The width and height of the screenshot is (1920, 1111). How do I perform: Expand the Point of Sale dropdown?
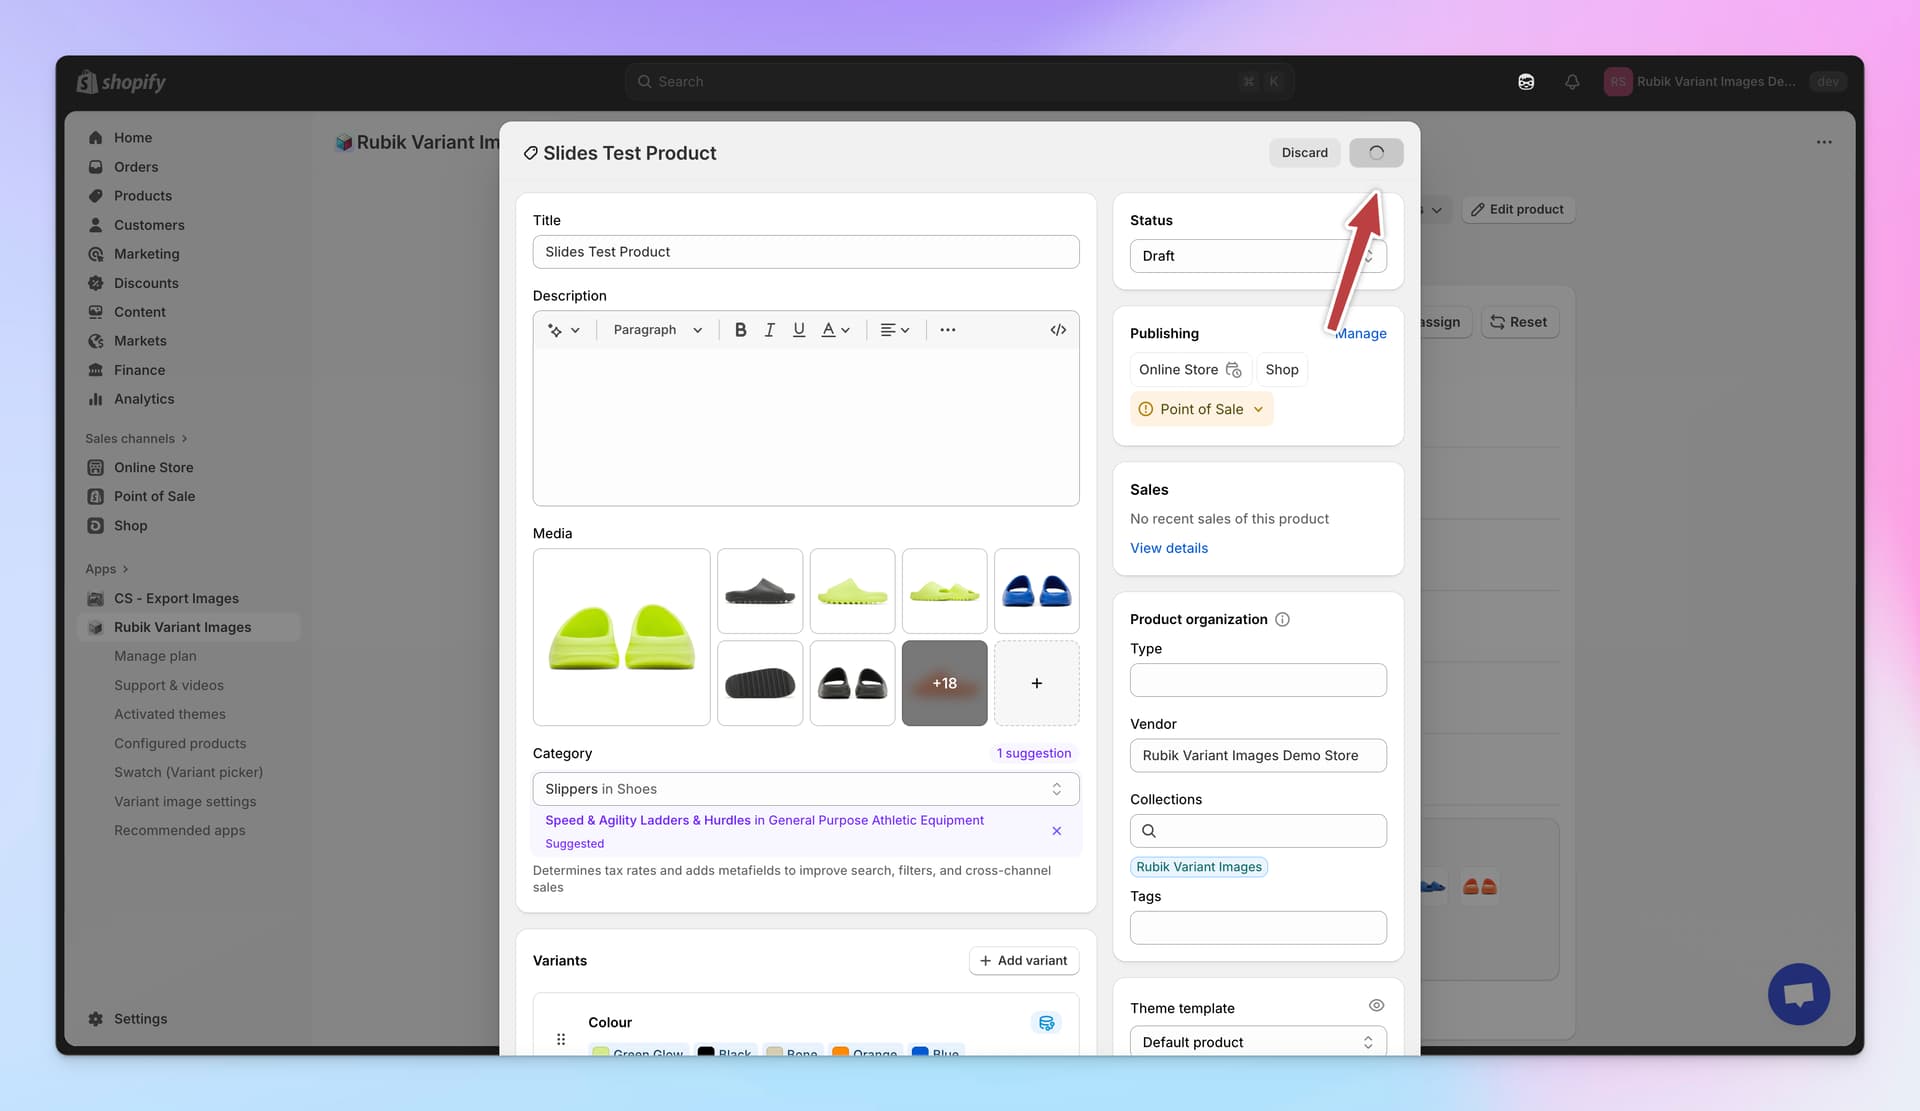click(x=1202, y=410)
